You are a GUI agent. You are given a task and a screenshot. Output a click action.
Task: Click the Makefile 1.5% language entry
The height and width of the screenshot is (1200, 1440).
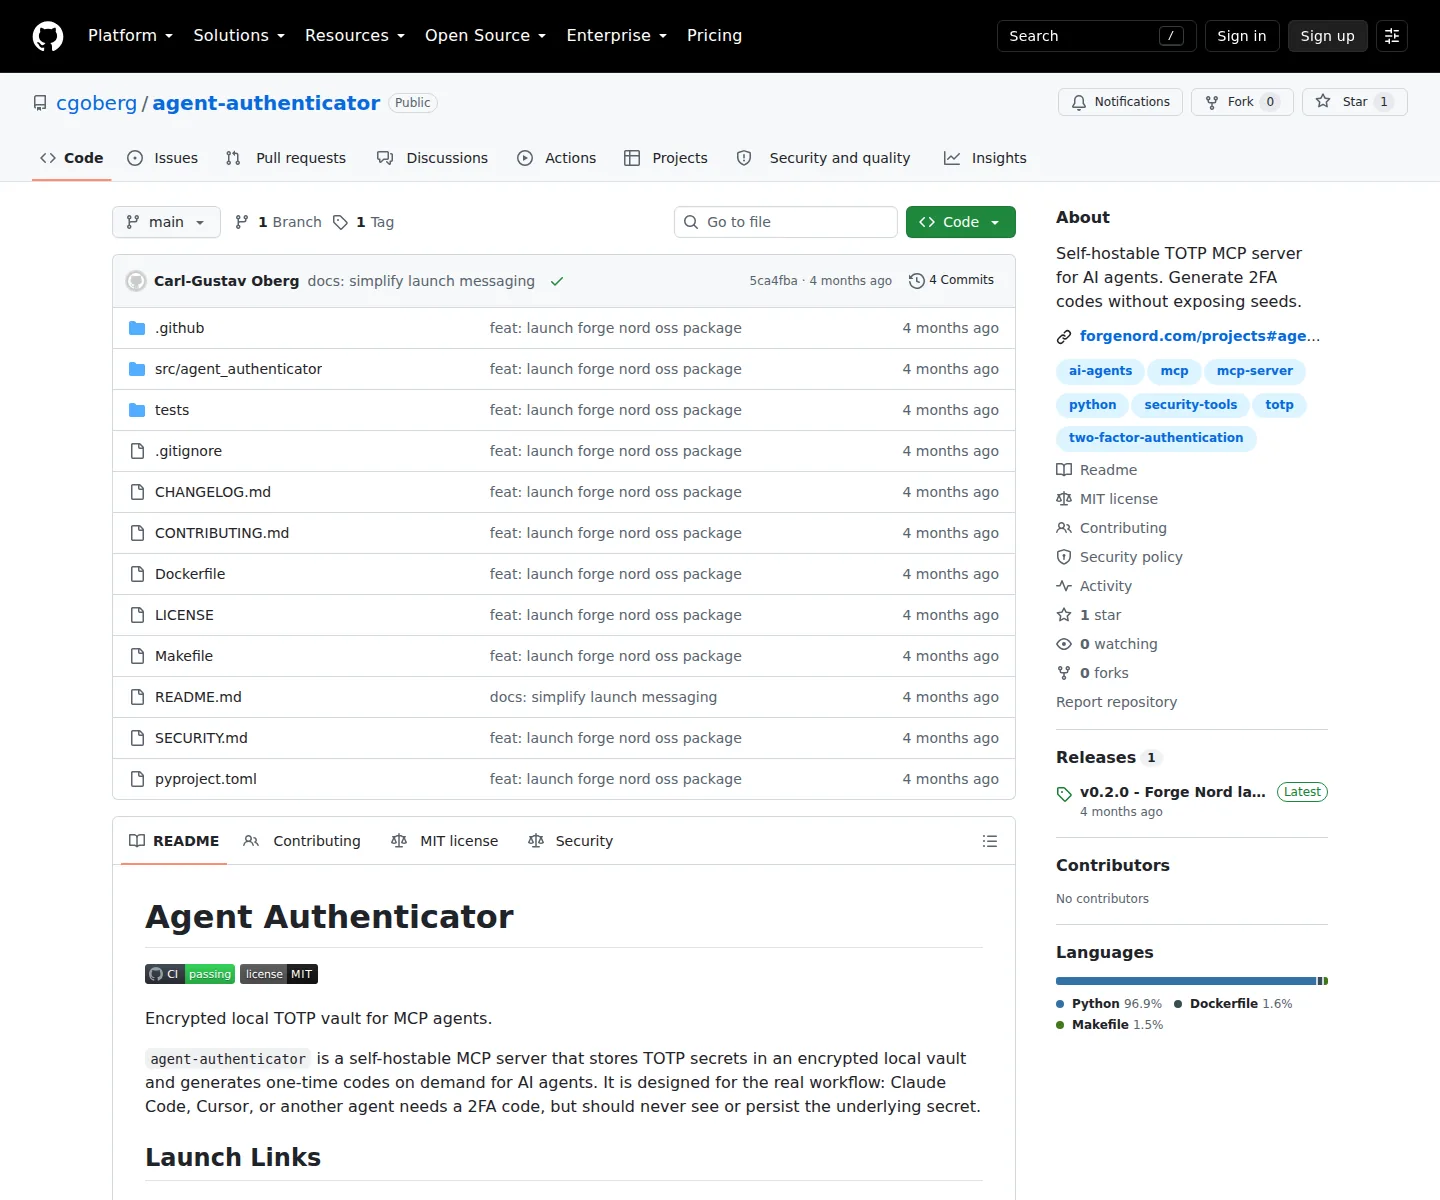(1109, 1025)
